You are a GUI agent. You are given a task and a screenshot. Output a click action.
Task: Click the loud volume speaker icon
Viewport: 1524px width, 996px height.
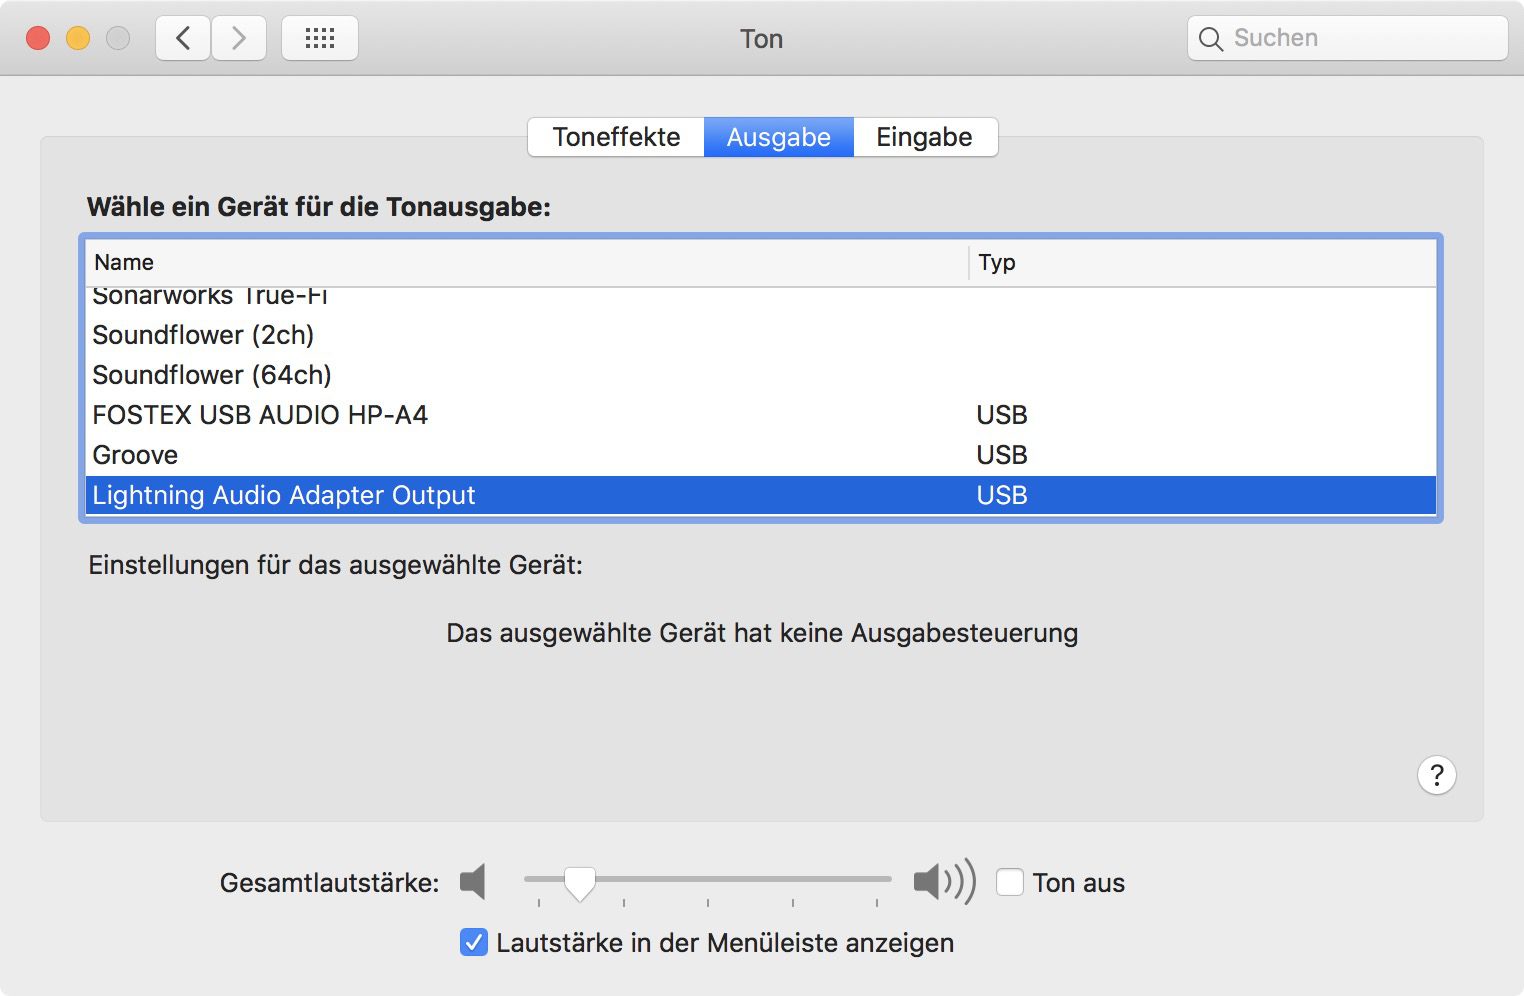943,882
